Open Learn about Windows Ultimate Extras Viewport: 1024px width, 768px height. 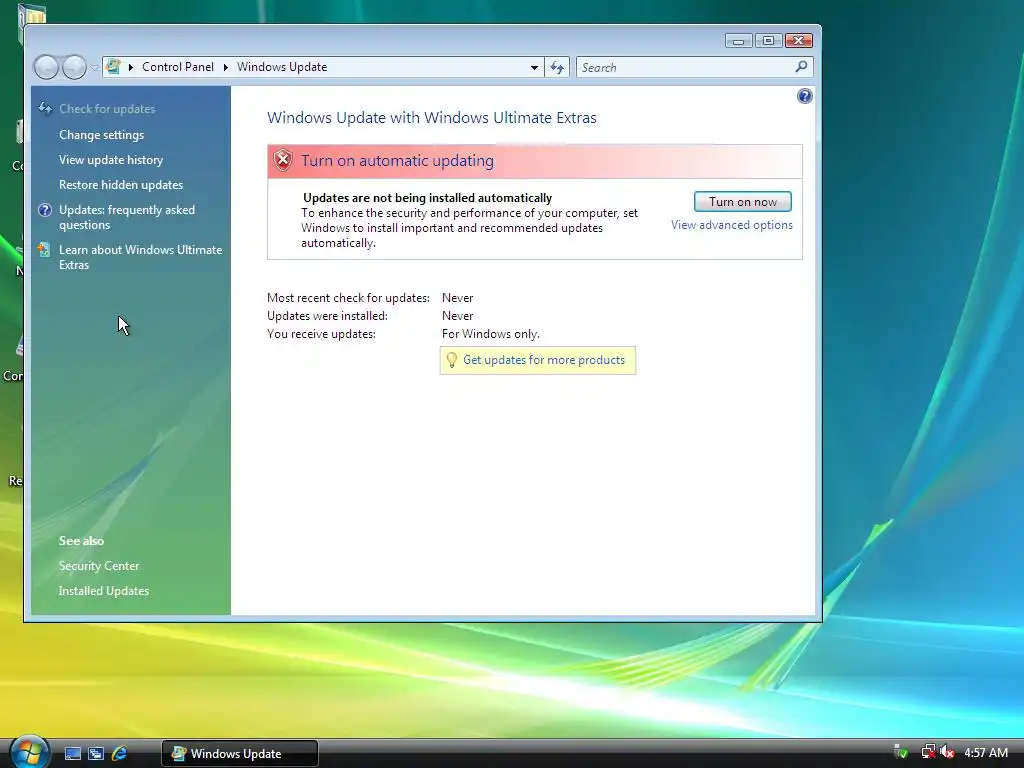tap(140, 257)
